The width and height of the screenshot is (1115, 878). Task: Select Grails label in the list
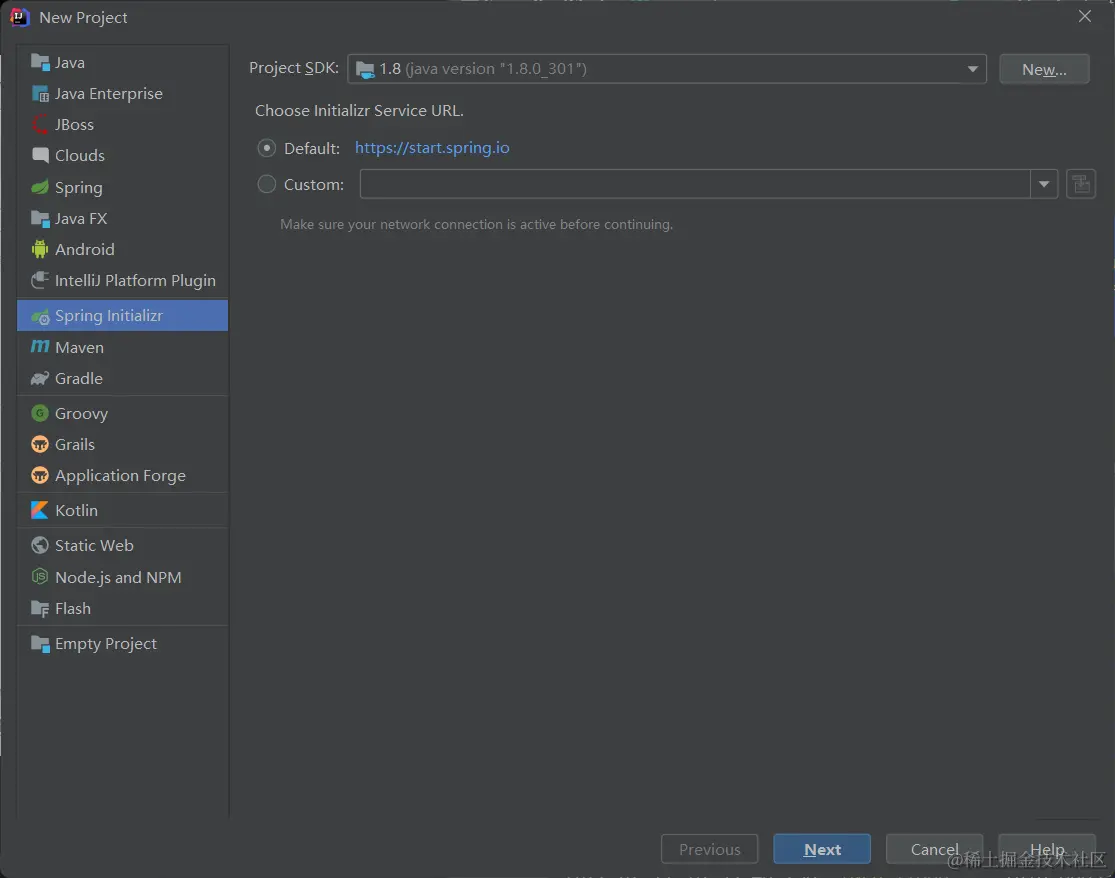pos(75,444)
